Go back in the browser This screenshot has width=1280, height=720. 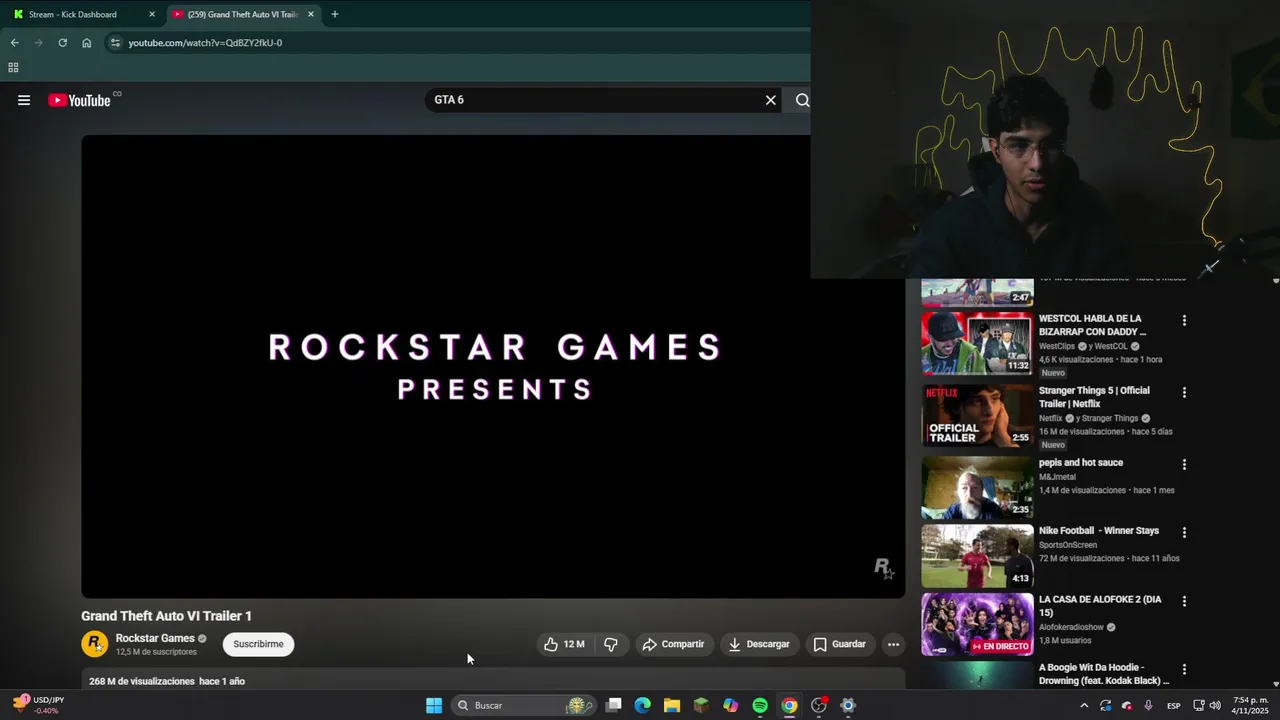point(14,43)
